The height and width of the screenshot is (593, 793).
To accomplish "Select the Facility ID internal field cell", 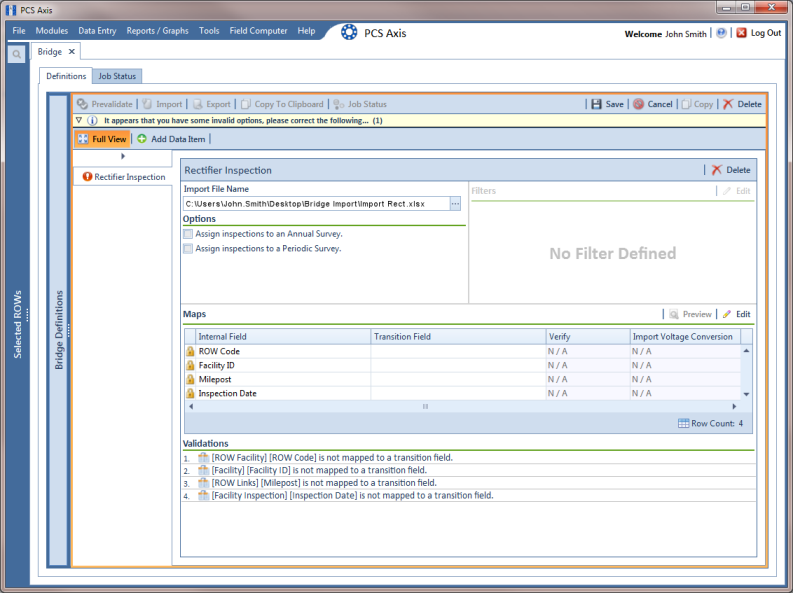I will click(x=283, y=366).
